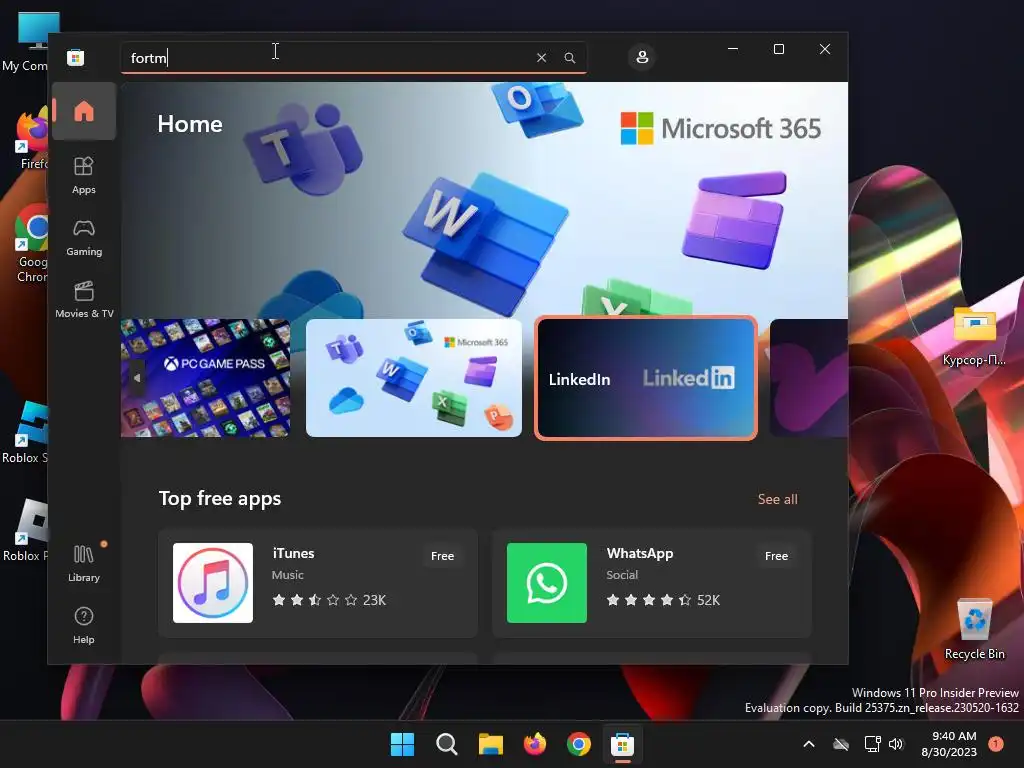Open the Help page
The height and width of the screenshot is (768, 1024).
click(x=84, y=625)
